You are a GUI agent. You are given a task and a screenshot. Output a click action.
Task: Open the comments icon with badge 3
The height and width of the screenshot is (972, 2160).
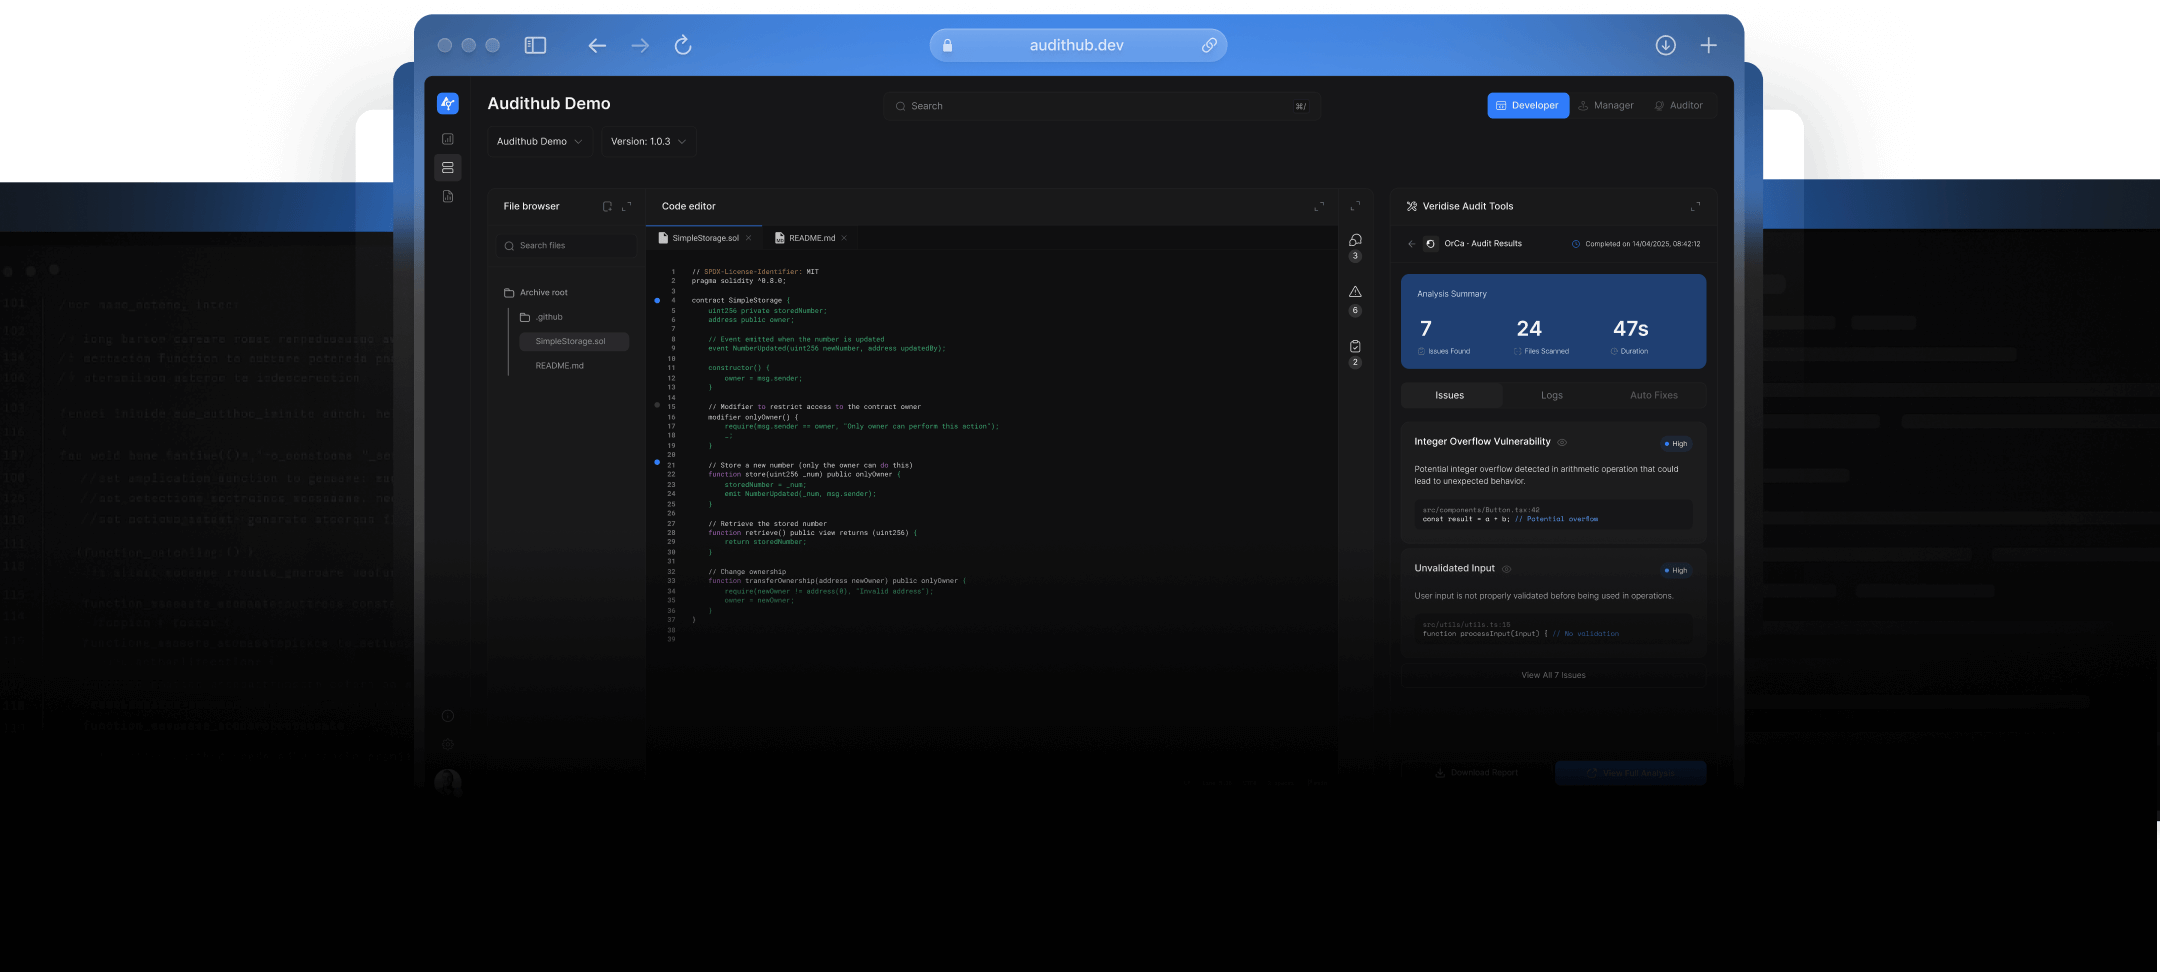[x=1355, y=240]
